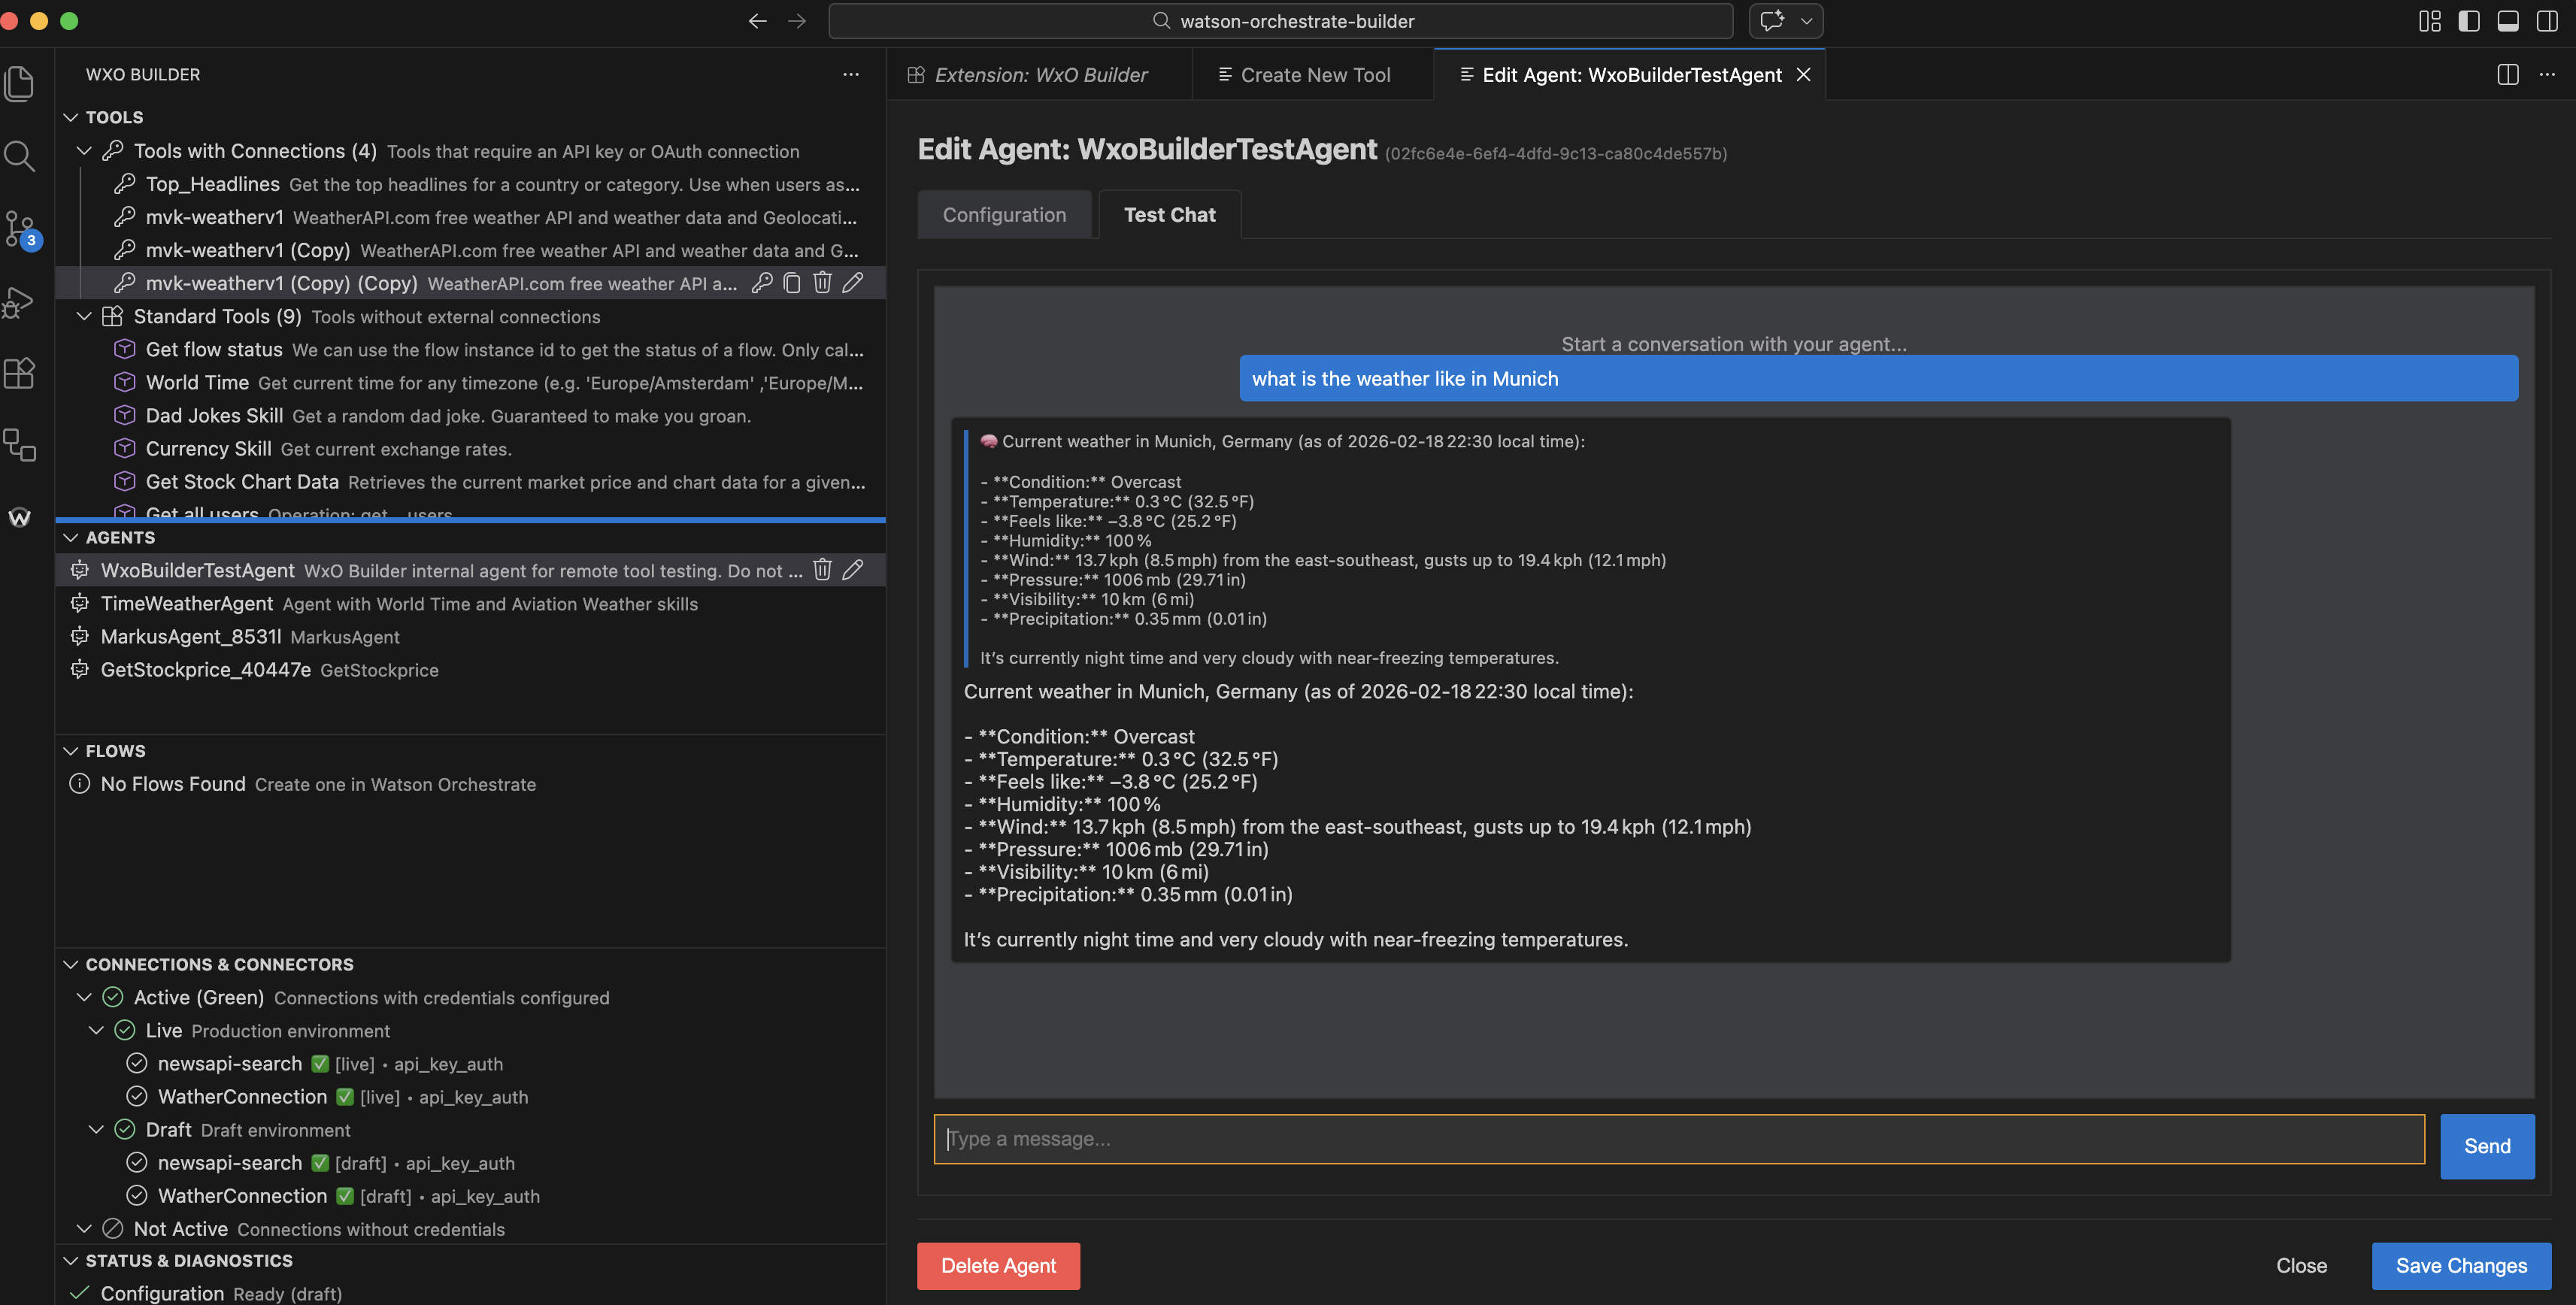Open the Extensions view

pos(20,373)
